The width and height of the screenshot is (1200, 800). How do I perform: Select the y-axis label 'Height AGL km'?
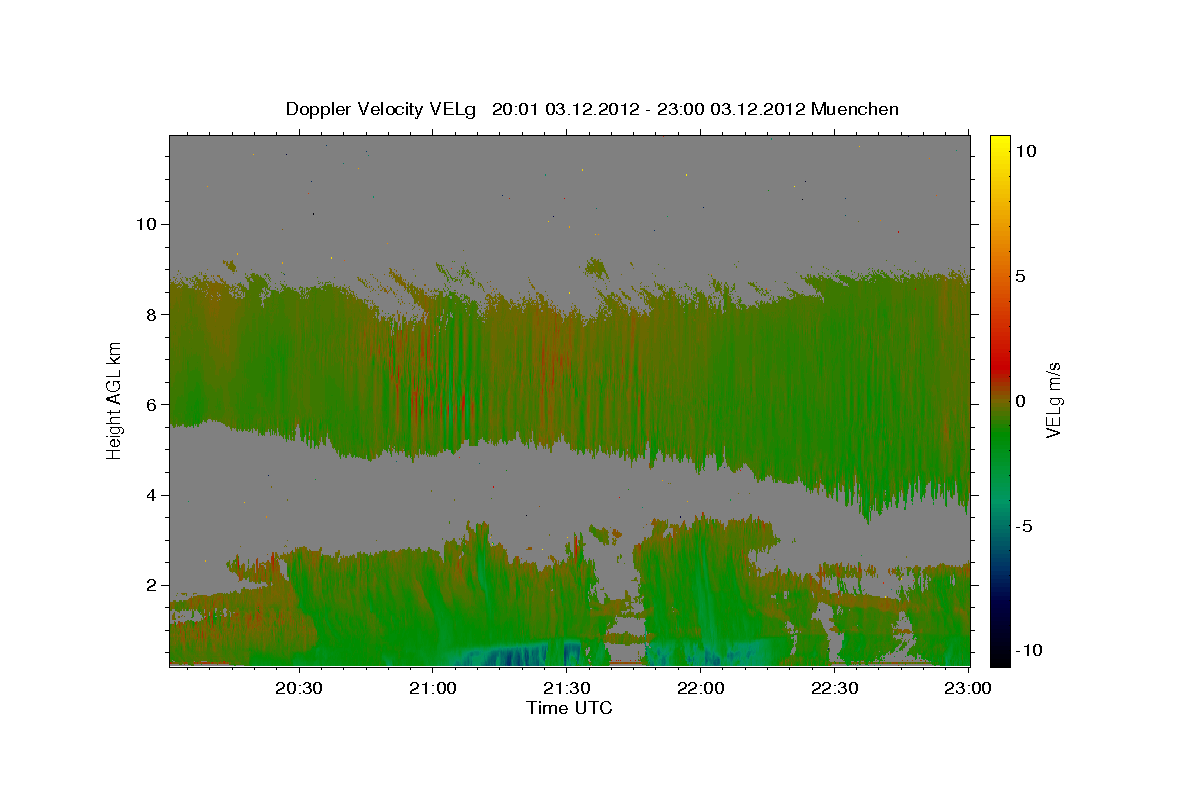[115, 400]
